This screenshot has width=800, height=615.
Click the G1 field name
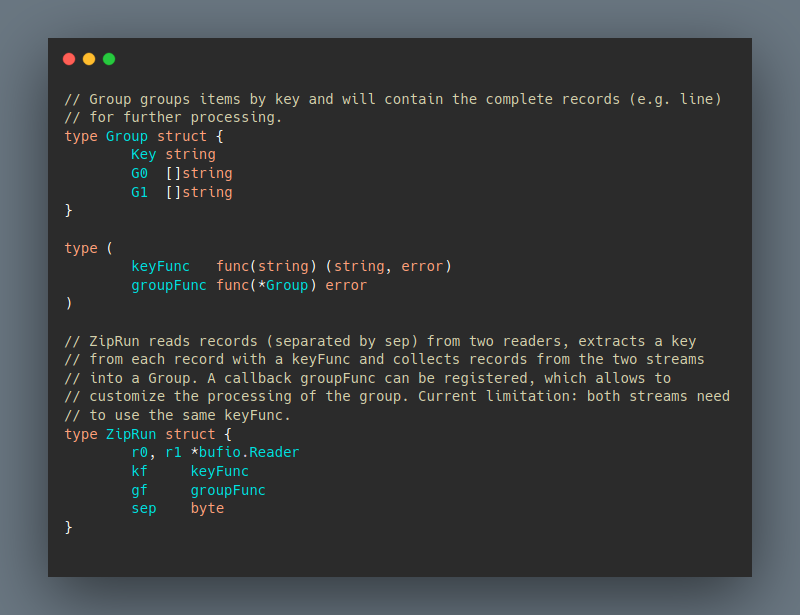(139, 192)
